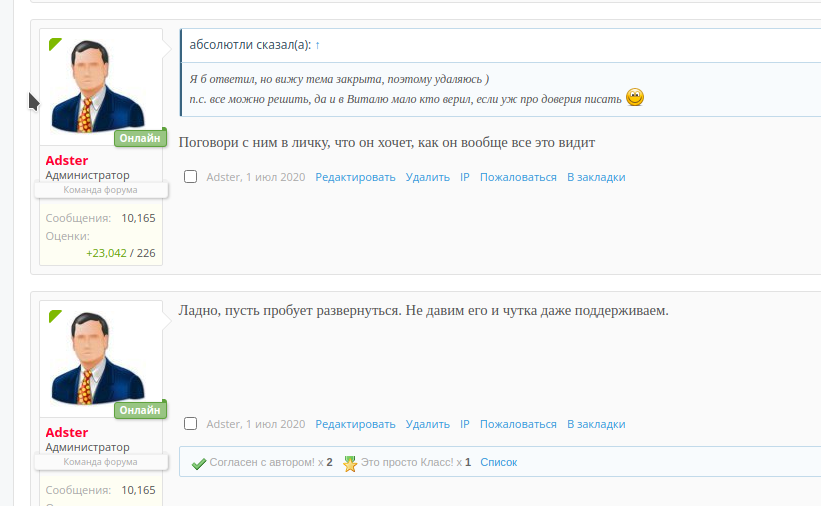Click the IP link on the 'Поговори с ним' post
821x506 pixels.
point(464,178)
